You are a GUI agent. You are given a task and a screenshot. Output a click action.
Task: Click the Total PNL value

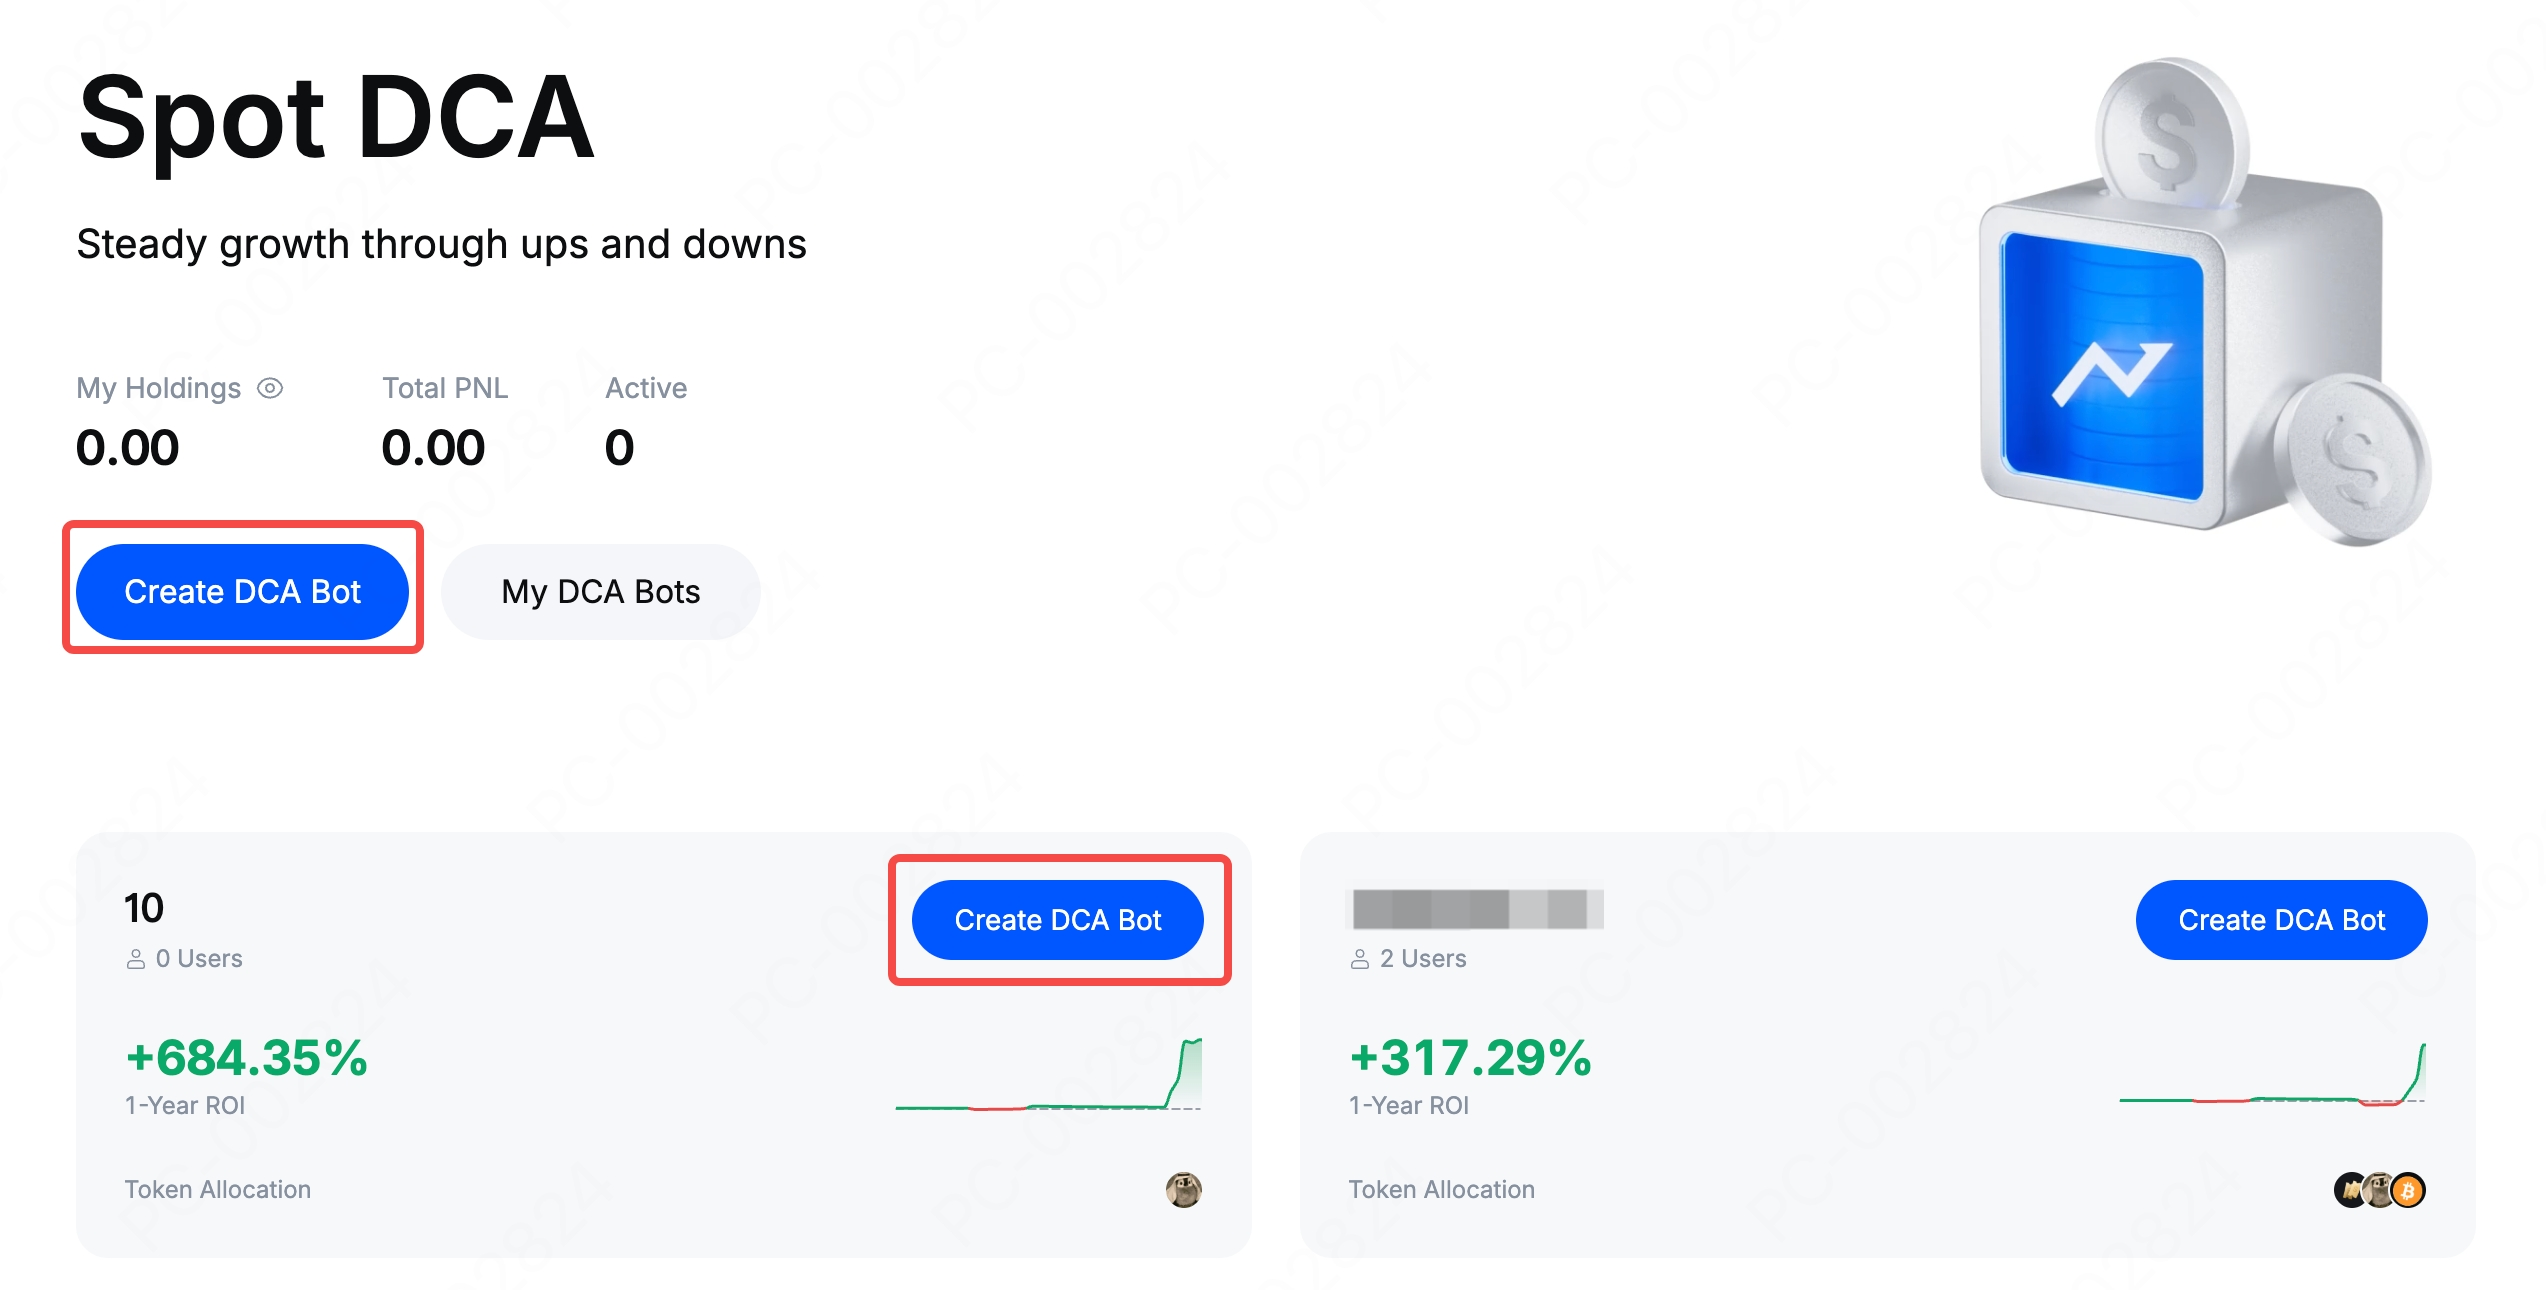[x=433, y=447]
